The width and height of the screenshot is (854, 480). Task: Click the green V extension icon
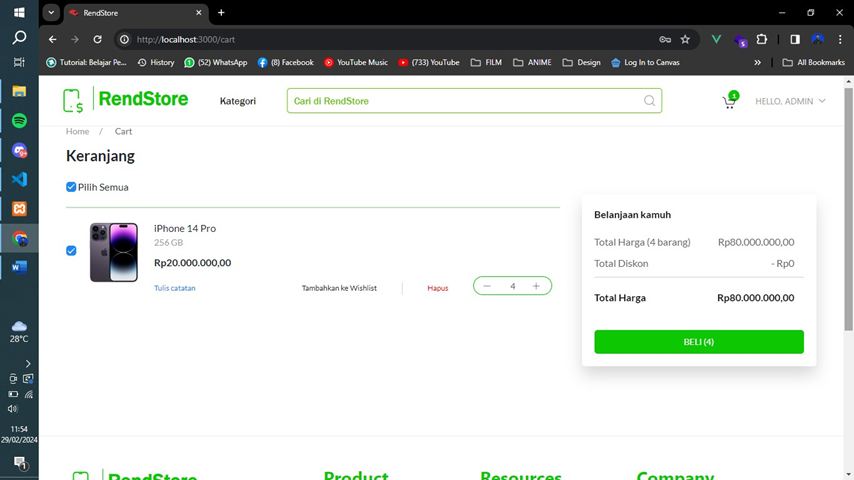click(x=716, y=39)
